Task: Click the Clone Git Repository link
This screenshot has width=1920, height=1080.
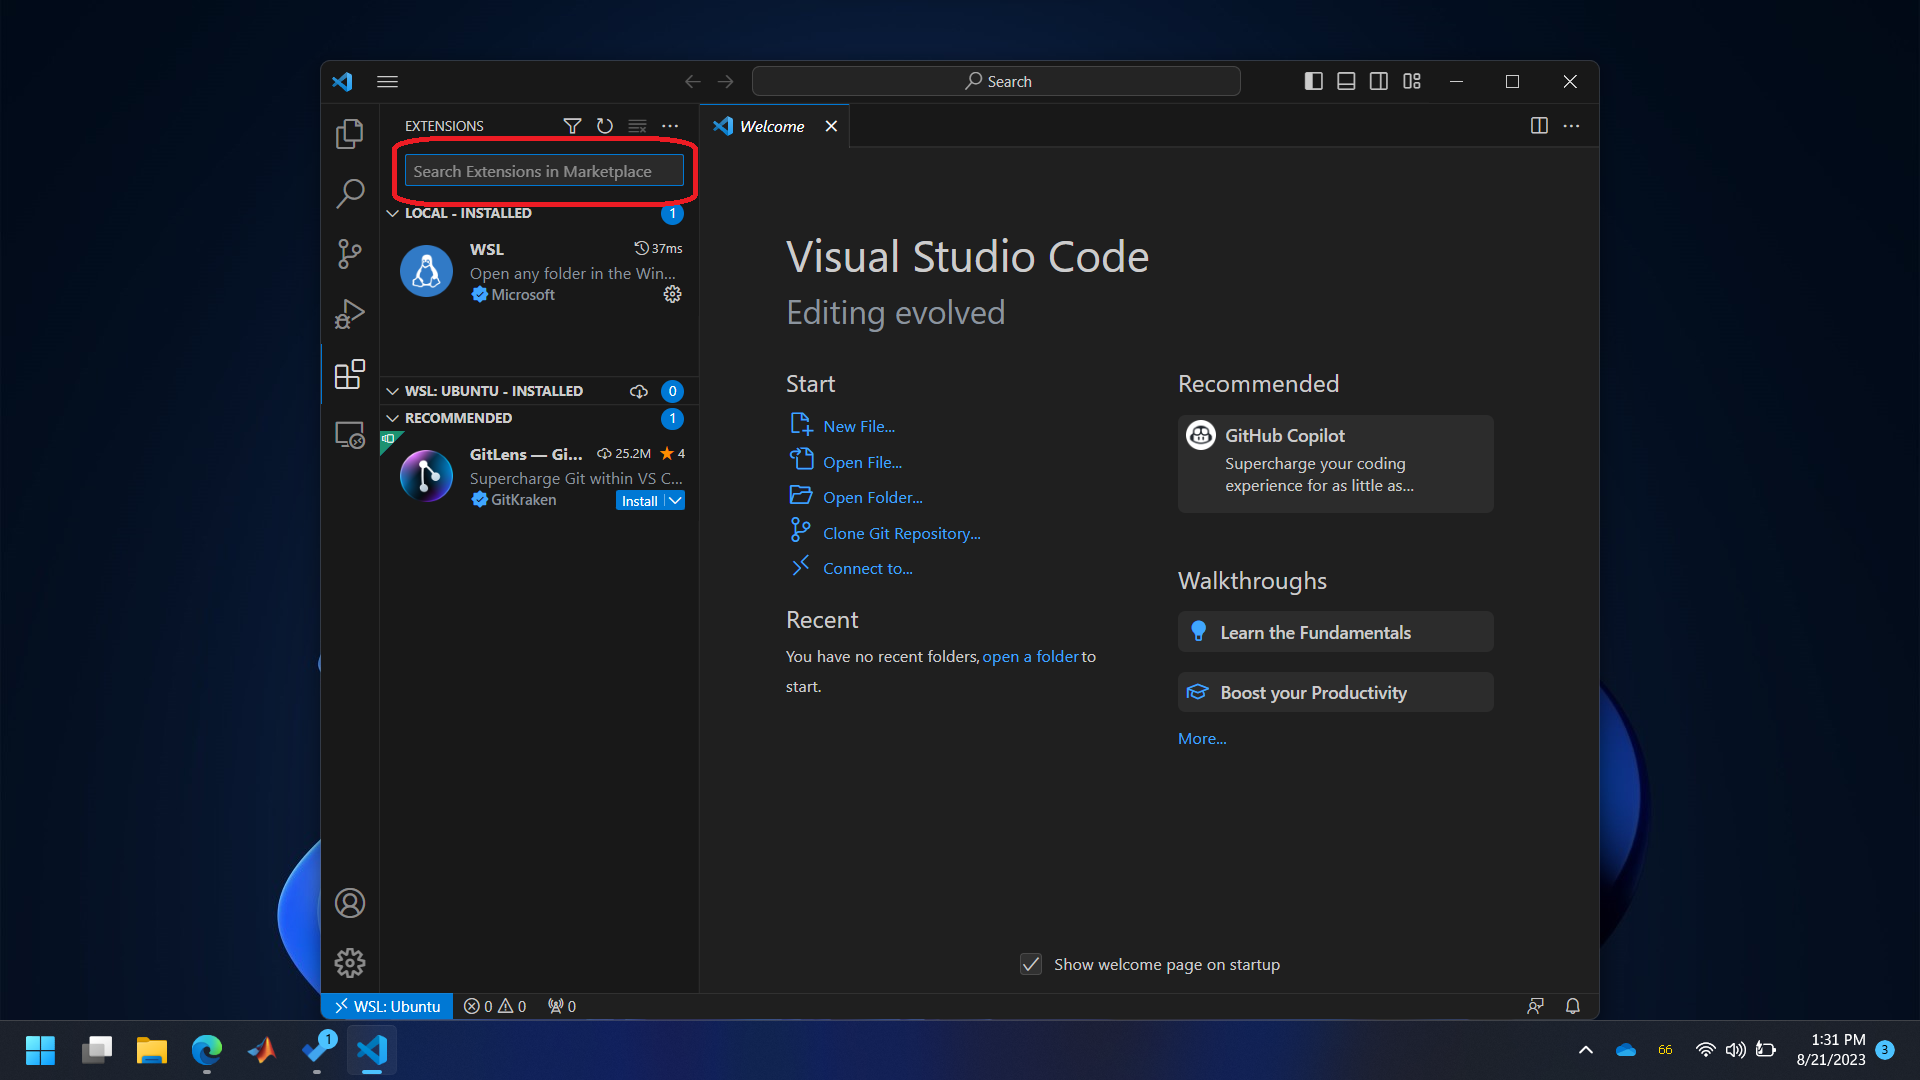Action: [901, 534]
